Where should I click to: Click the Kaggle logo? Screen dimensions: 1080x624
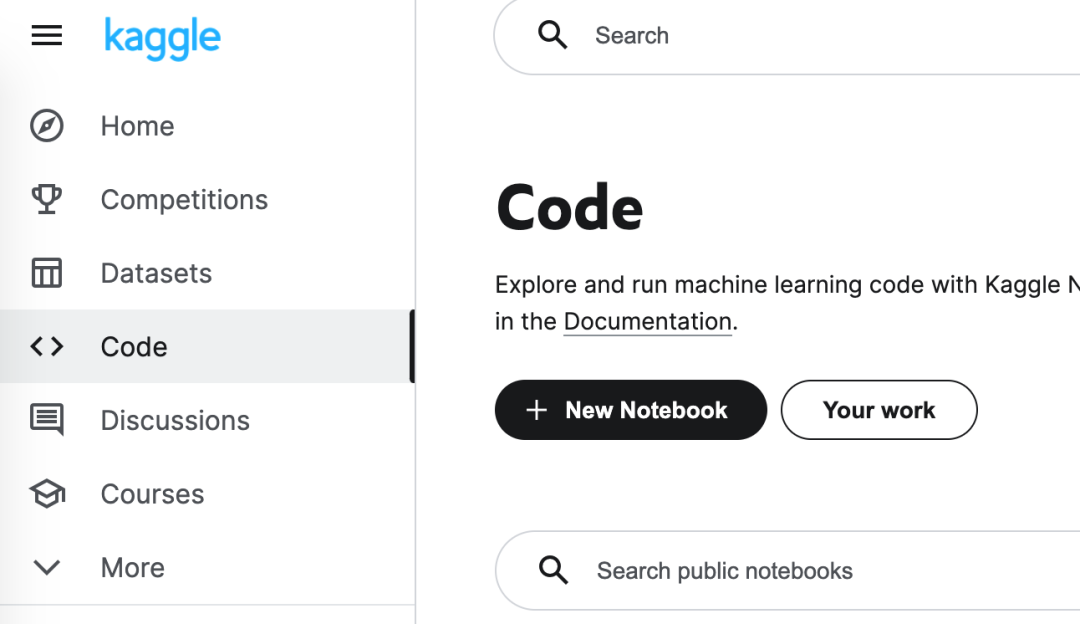[162, 38]
